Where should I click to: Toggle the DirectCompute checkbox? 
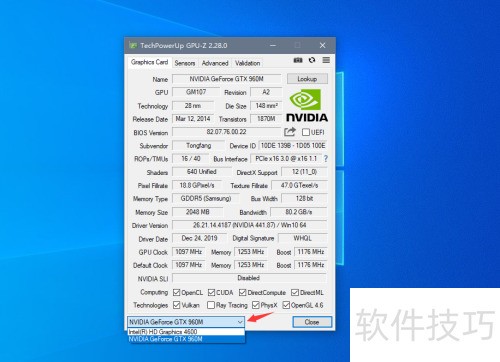(x=242, y=293)
